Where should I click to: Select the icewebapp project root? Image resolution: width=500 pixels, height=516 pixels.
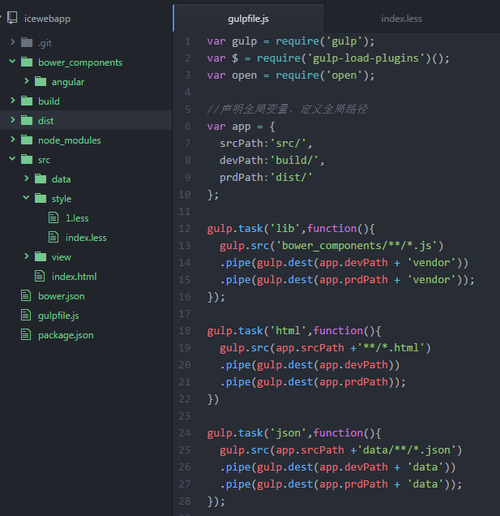tap(47, 18)
